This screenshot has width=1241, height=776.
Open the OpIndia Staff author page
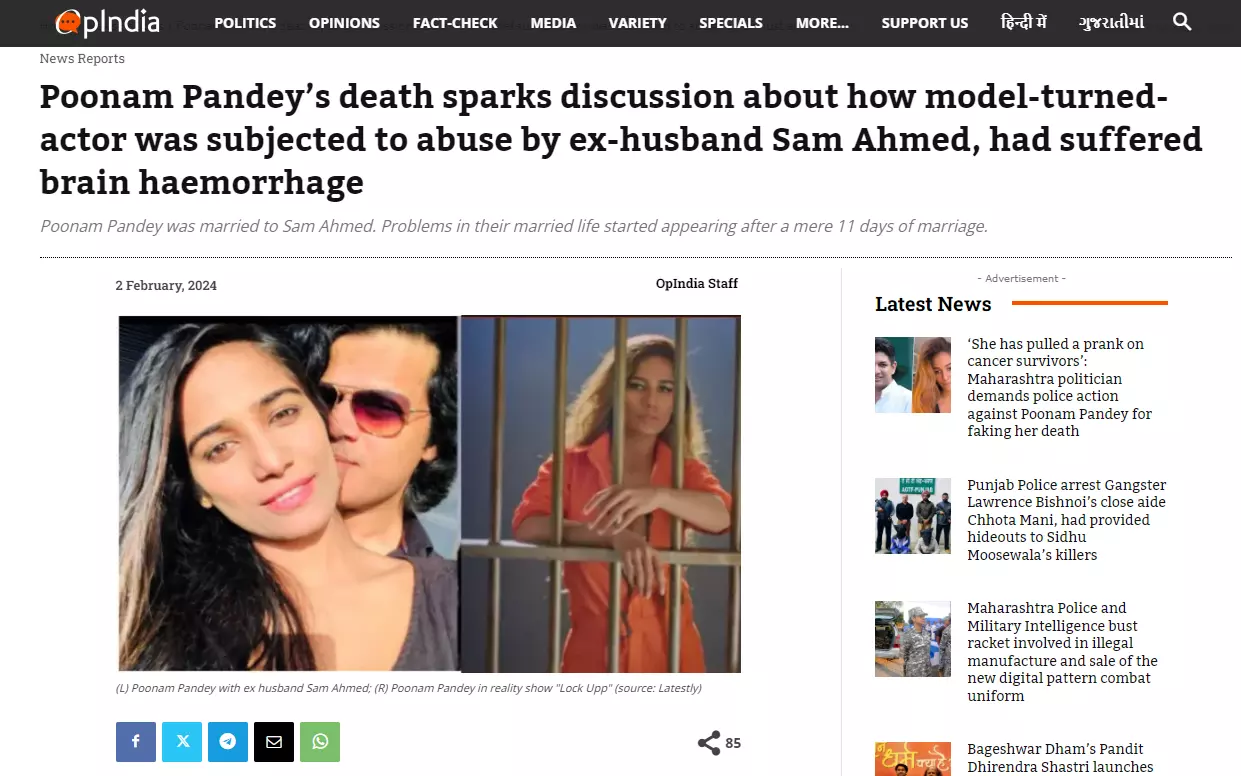(x=697, y=284)
